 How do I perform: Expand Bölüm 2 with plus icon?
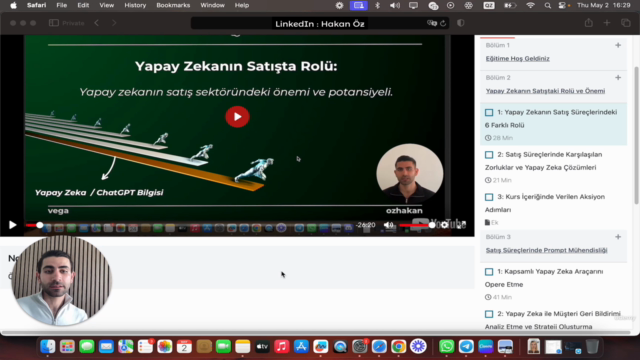(618, 78)
